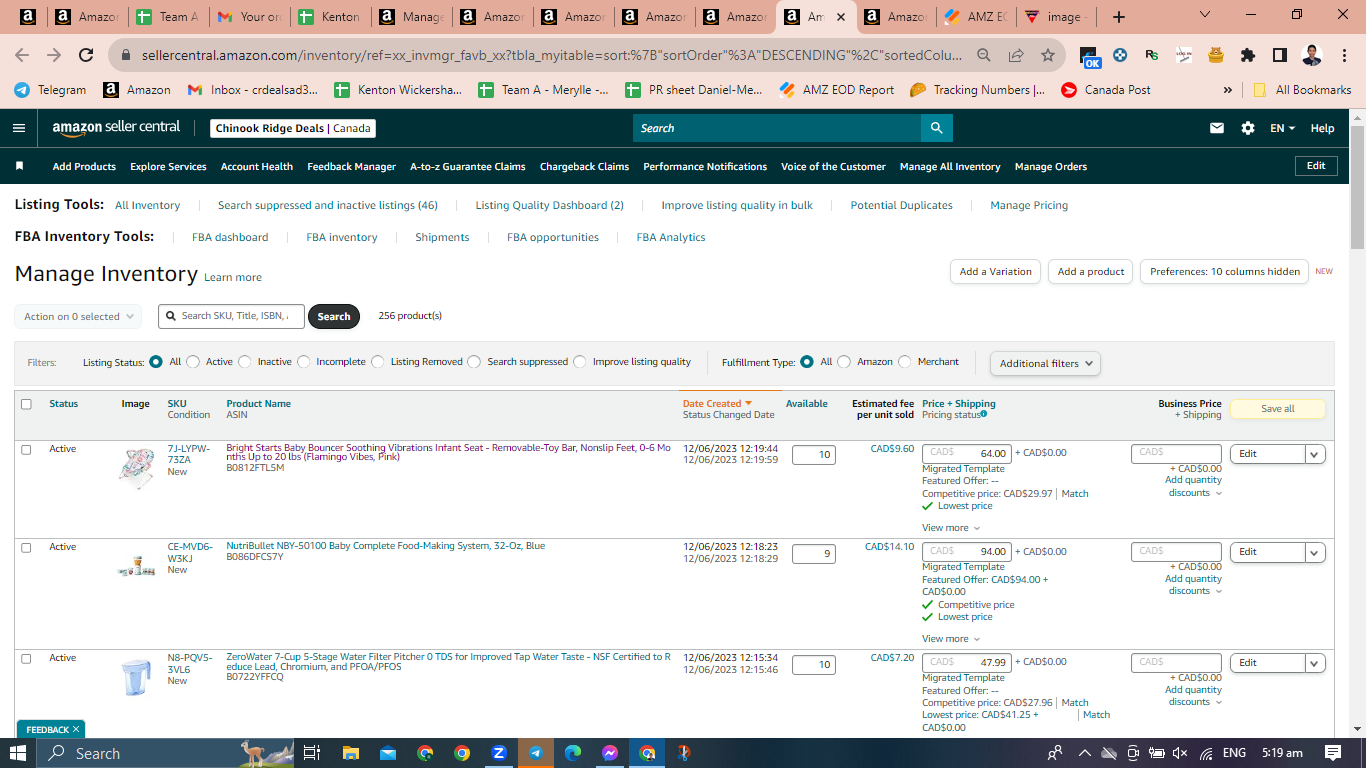Open Windows Start menu

18,753
